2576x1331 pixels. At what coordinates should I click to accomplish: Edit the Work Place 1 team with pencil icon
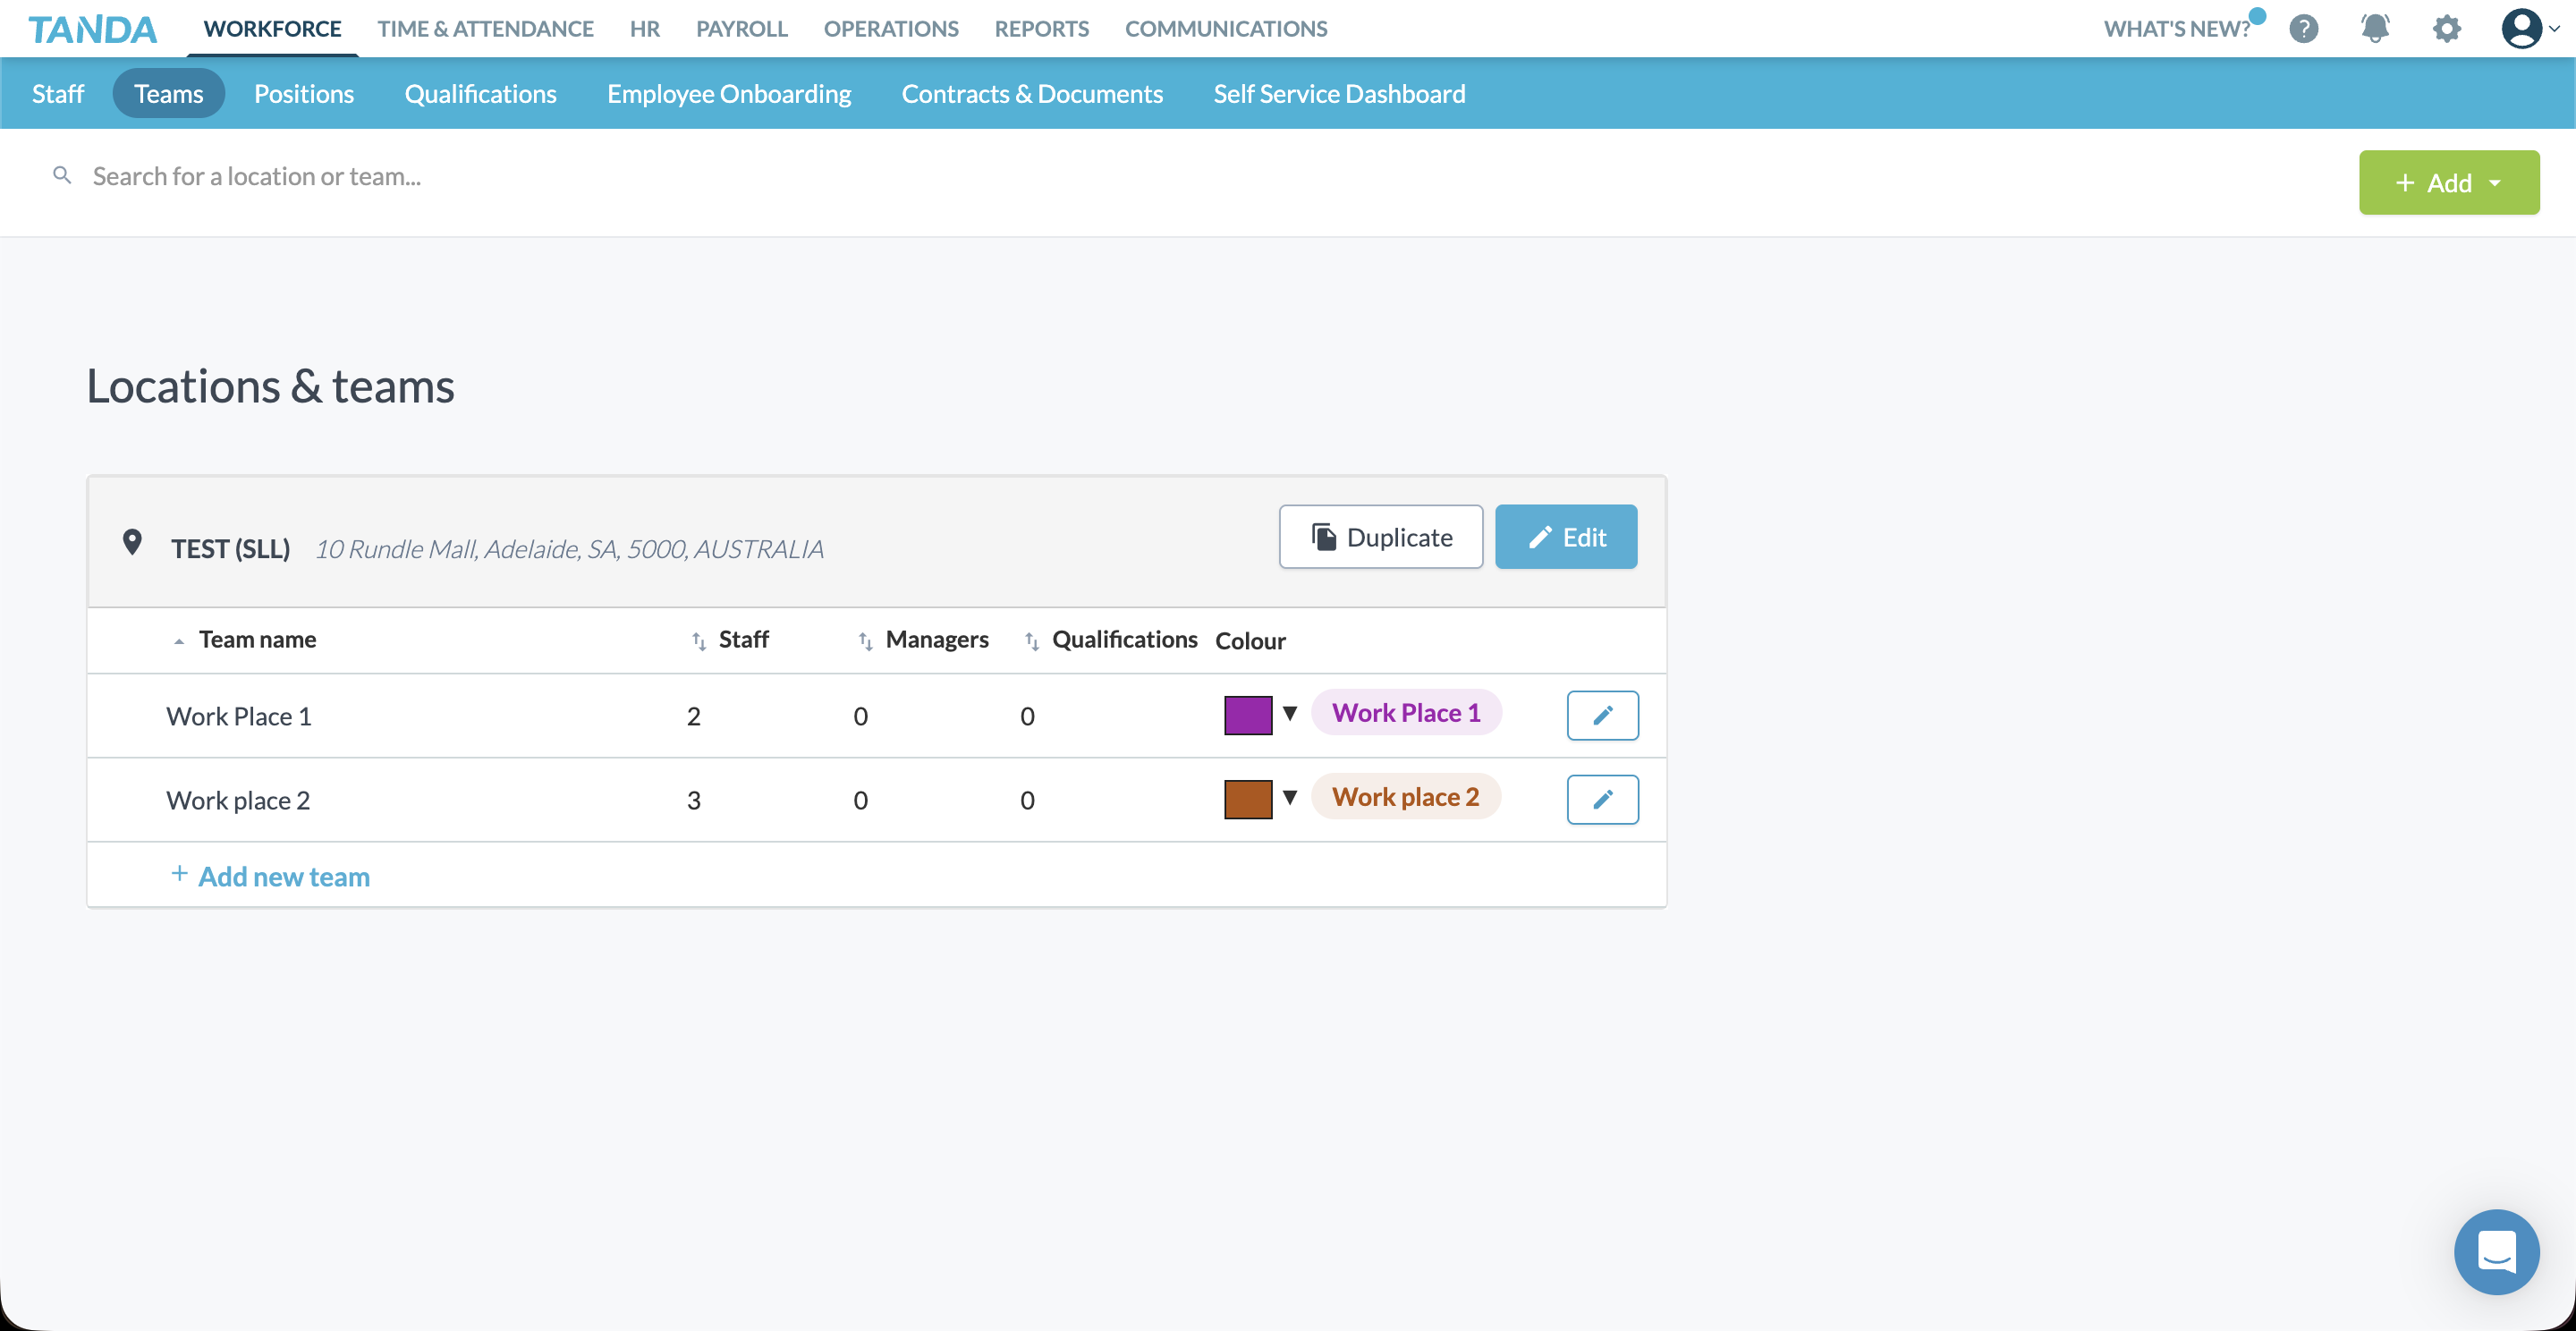coord(1602,715)
